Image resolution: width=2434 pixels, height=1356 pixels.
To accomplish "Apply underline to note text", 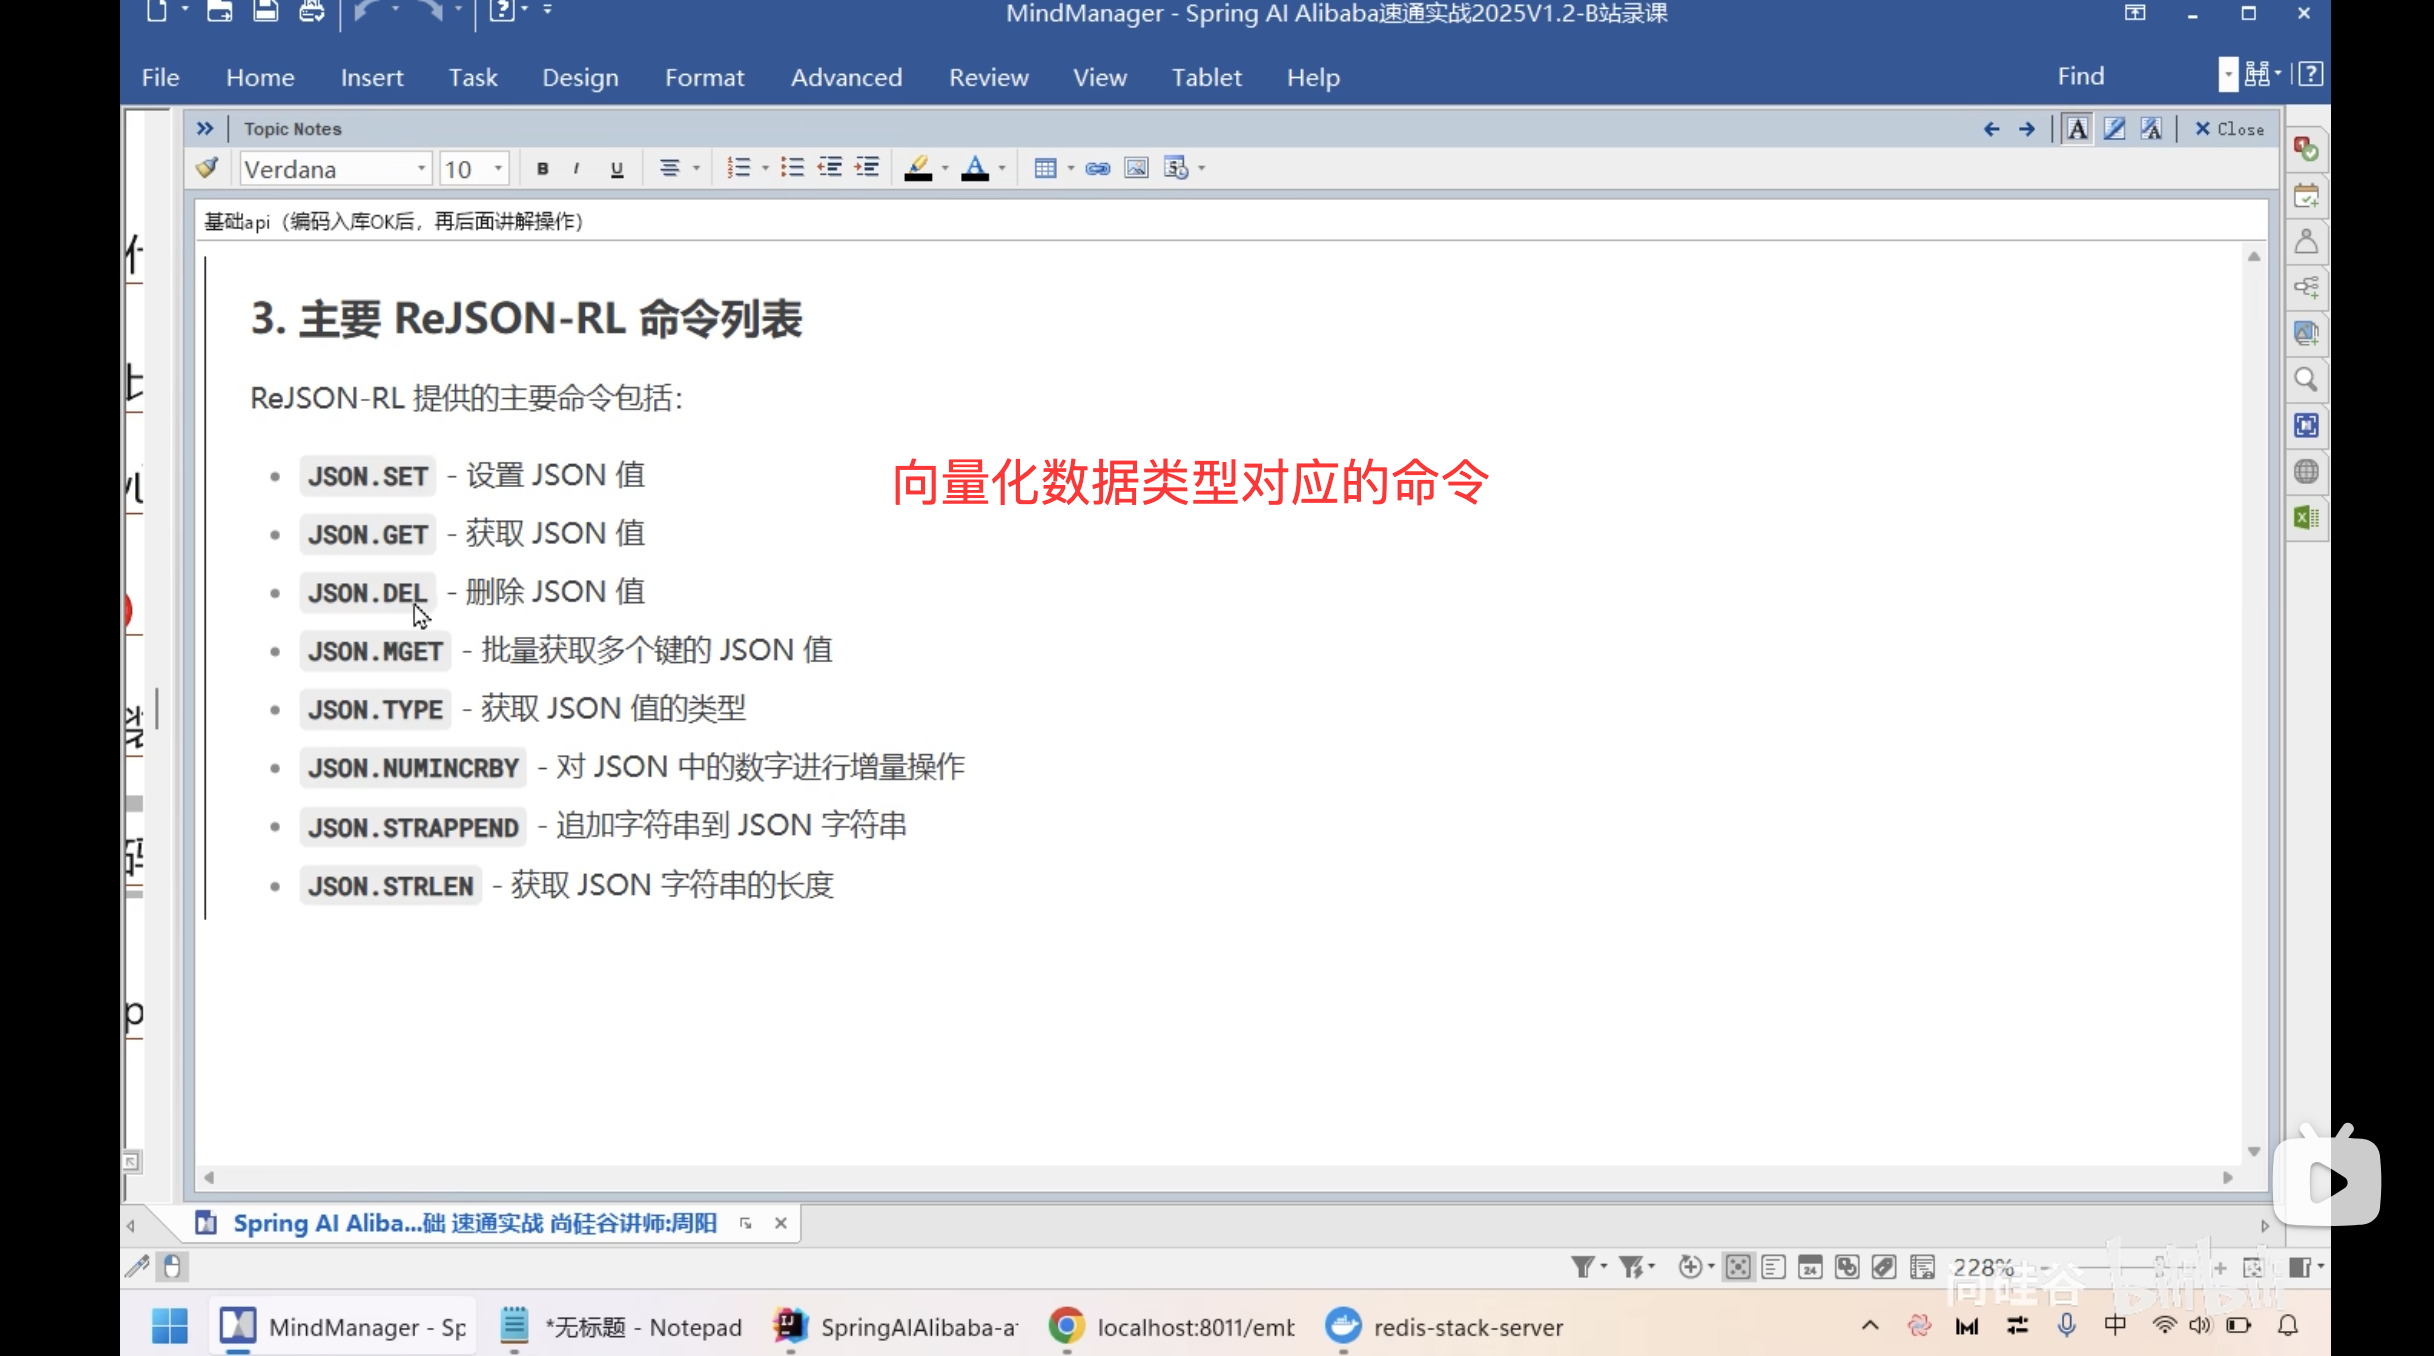I will (x=616, y=168).
